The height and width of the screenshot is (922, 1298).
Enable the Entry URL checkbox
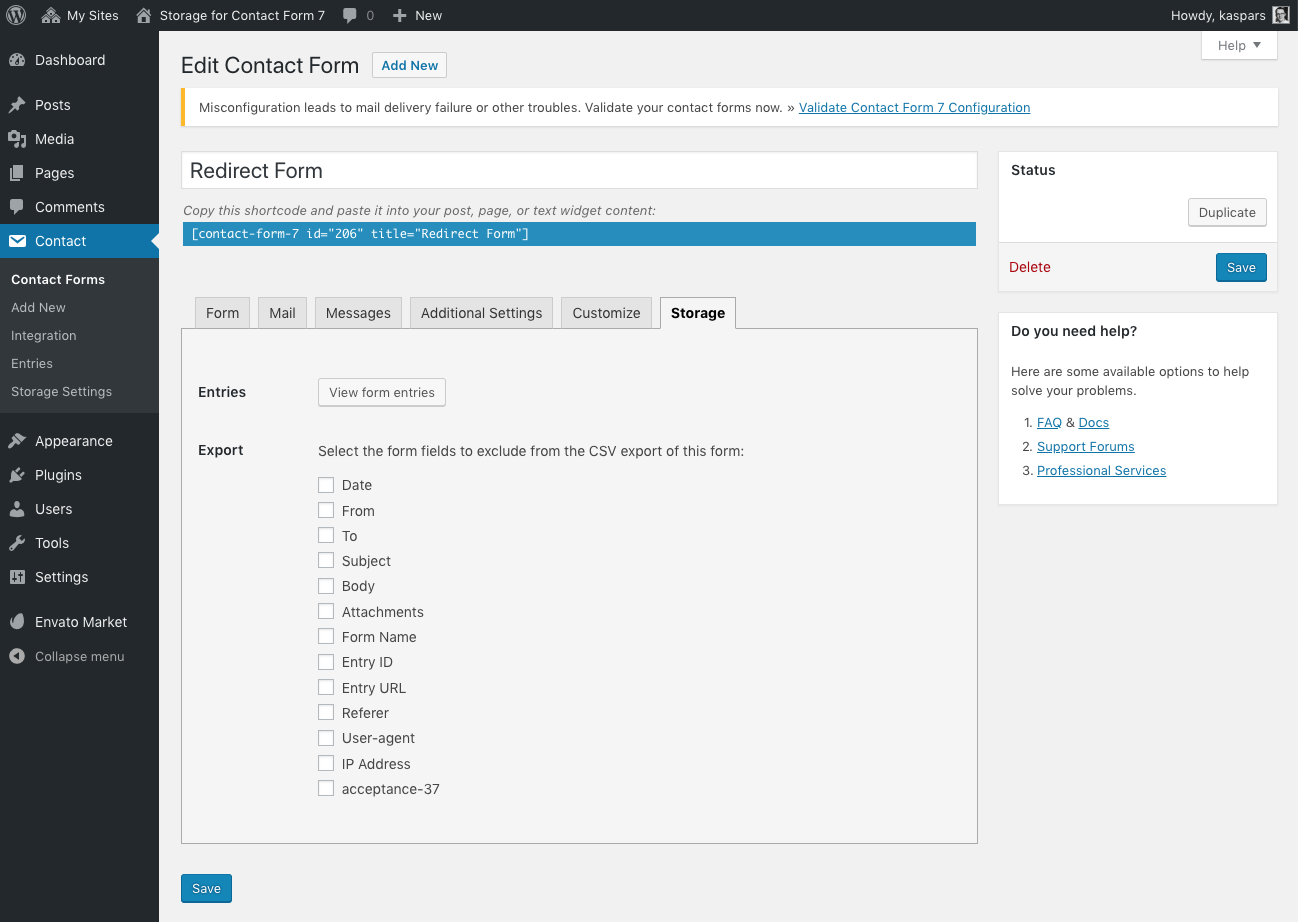click(x=326, y=687)
